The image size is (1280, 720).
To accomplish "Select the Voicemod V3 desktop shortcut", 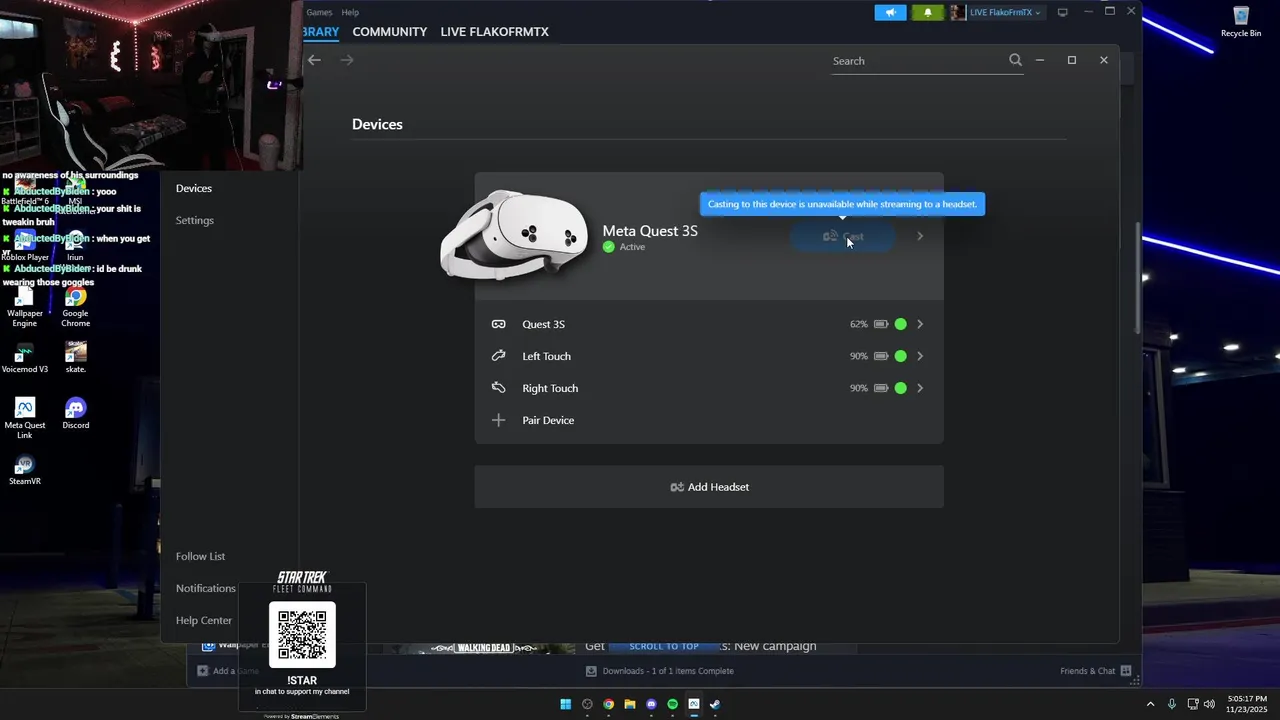I will [25, 358].
